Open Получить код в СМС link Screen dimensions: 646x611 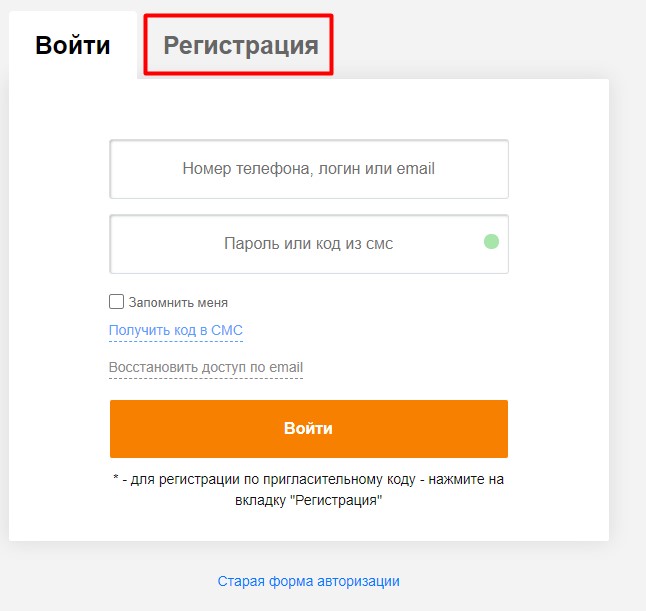point(175,330)
